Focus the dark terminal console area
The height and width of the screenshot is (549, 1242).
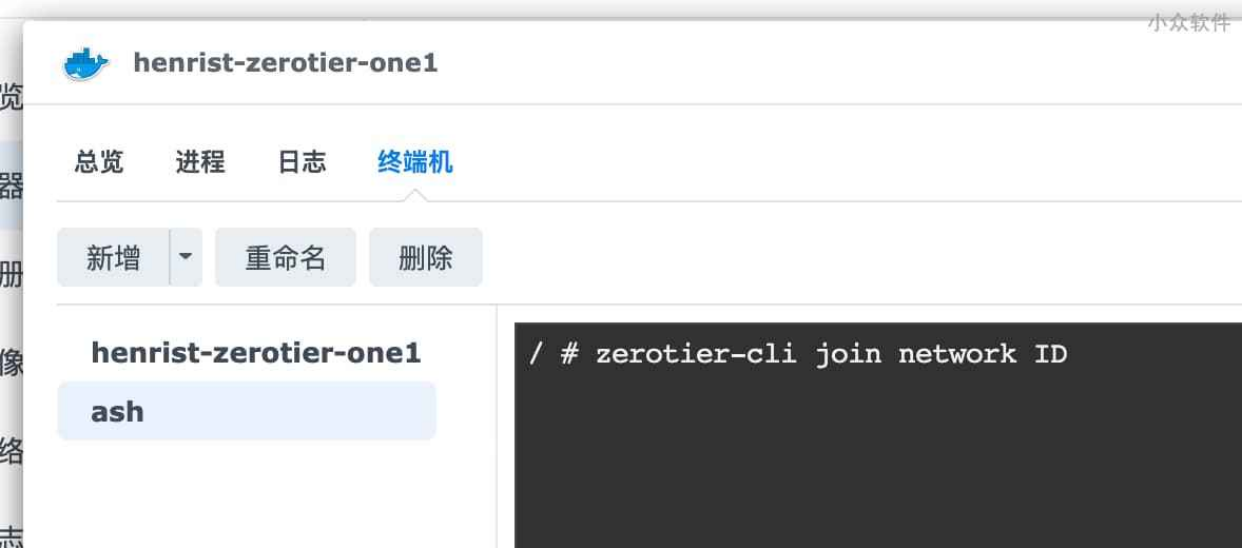[878, 435]
